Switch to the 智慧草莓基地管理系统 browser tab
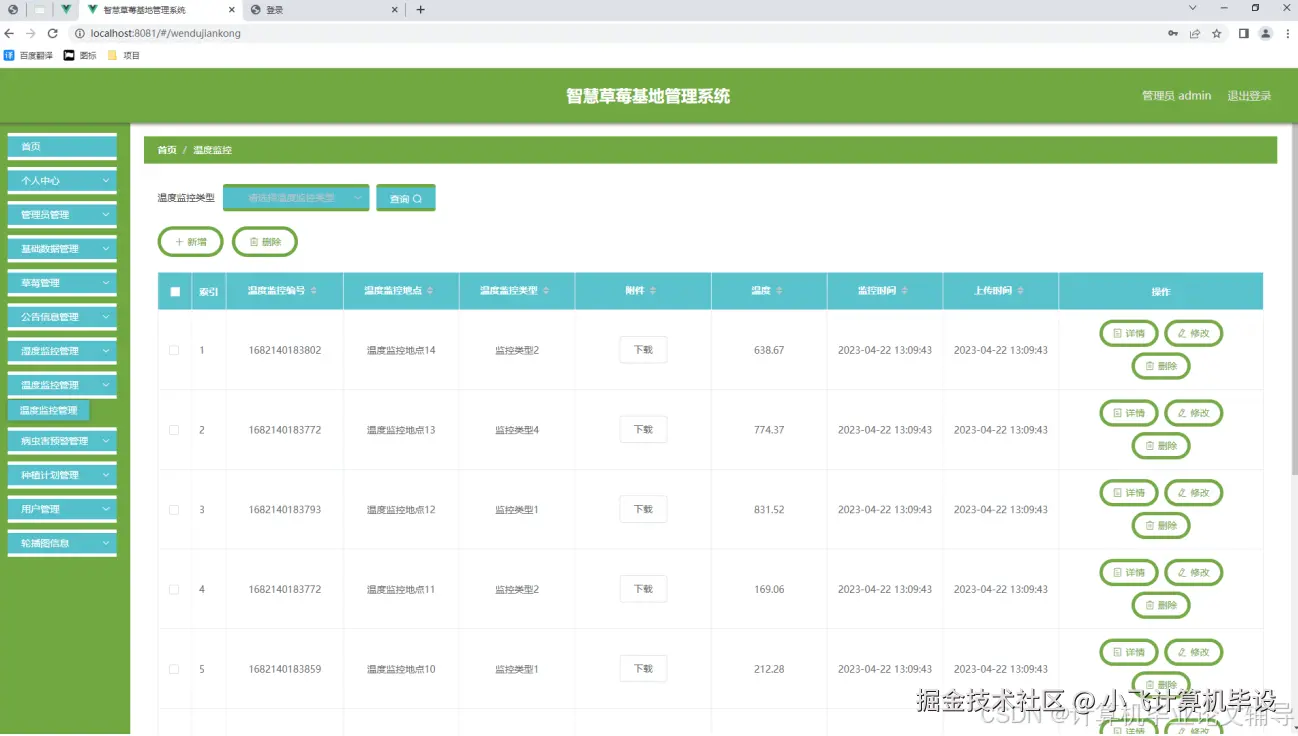This screenshot has width=1298, height=736. coord(160,10)
